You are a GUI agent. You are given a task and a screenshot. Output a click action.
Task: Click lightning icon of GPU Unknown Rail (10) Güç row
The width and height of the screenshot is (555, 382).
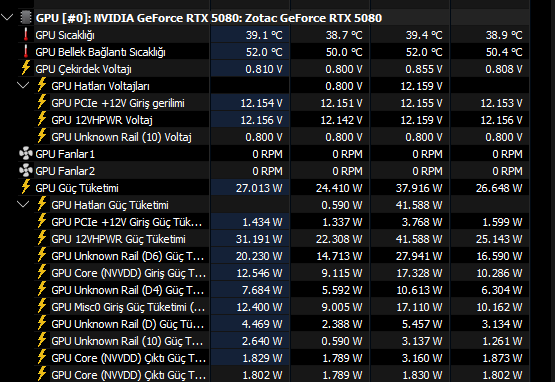point(42,340)
